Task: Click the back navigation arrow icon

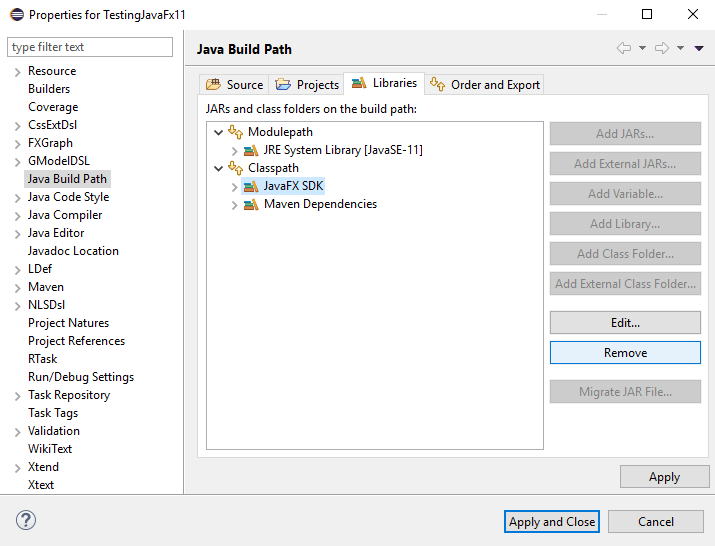Action: pos(624,48)
